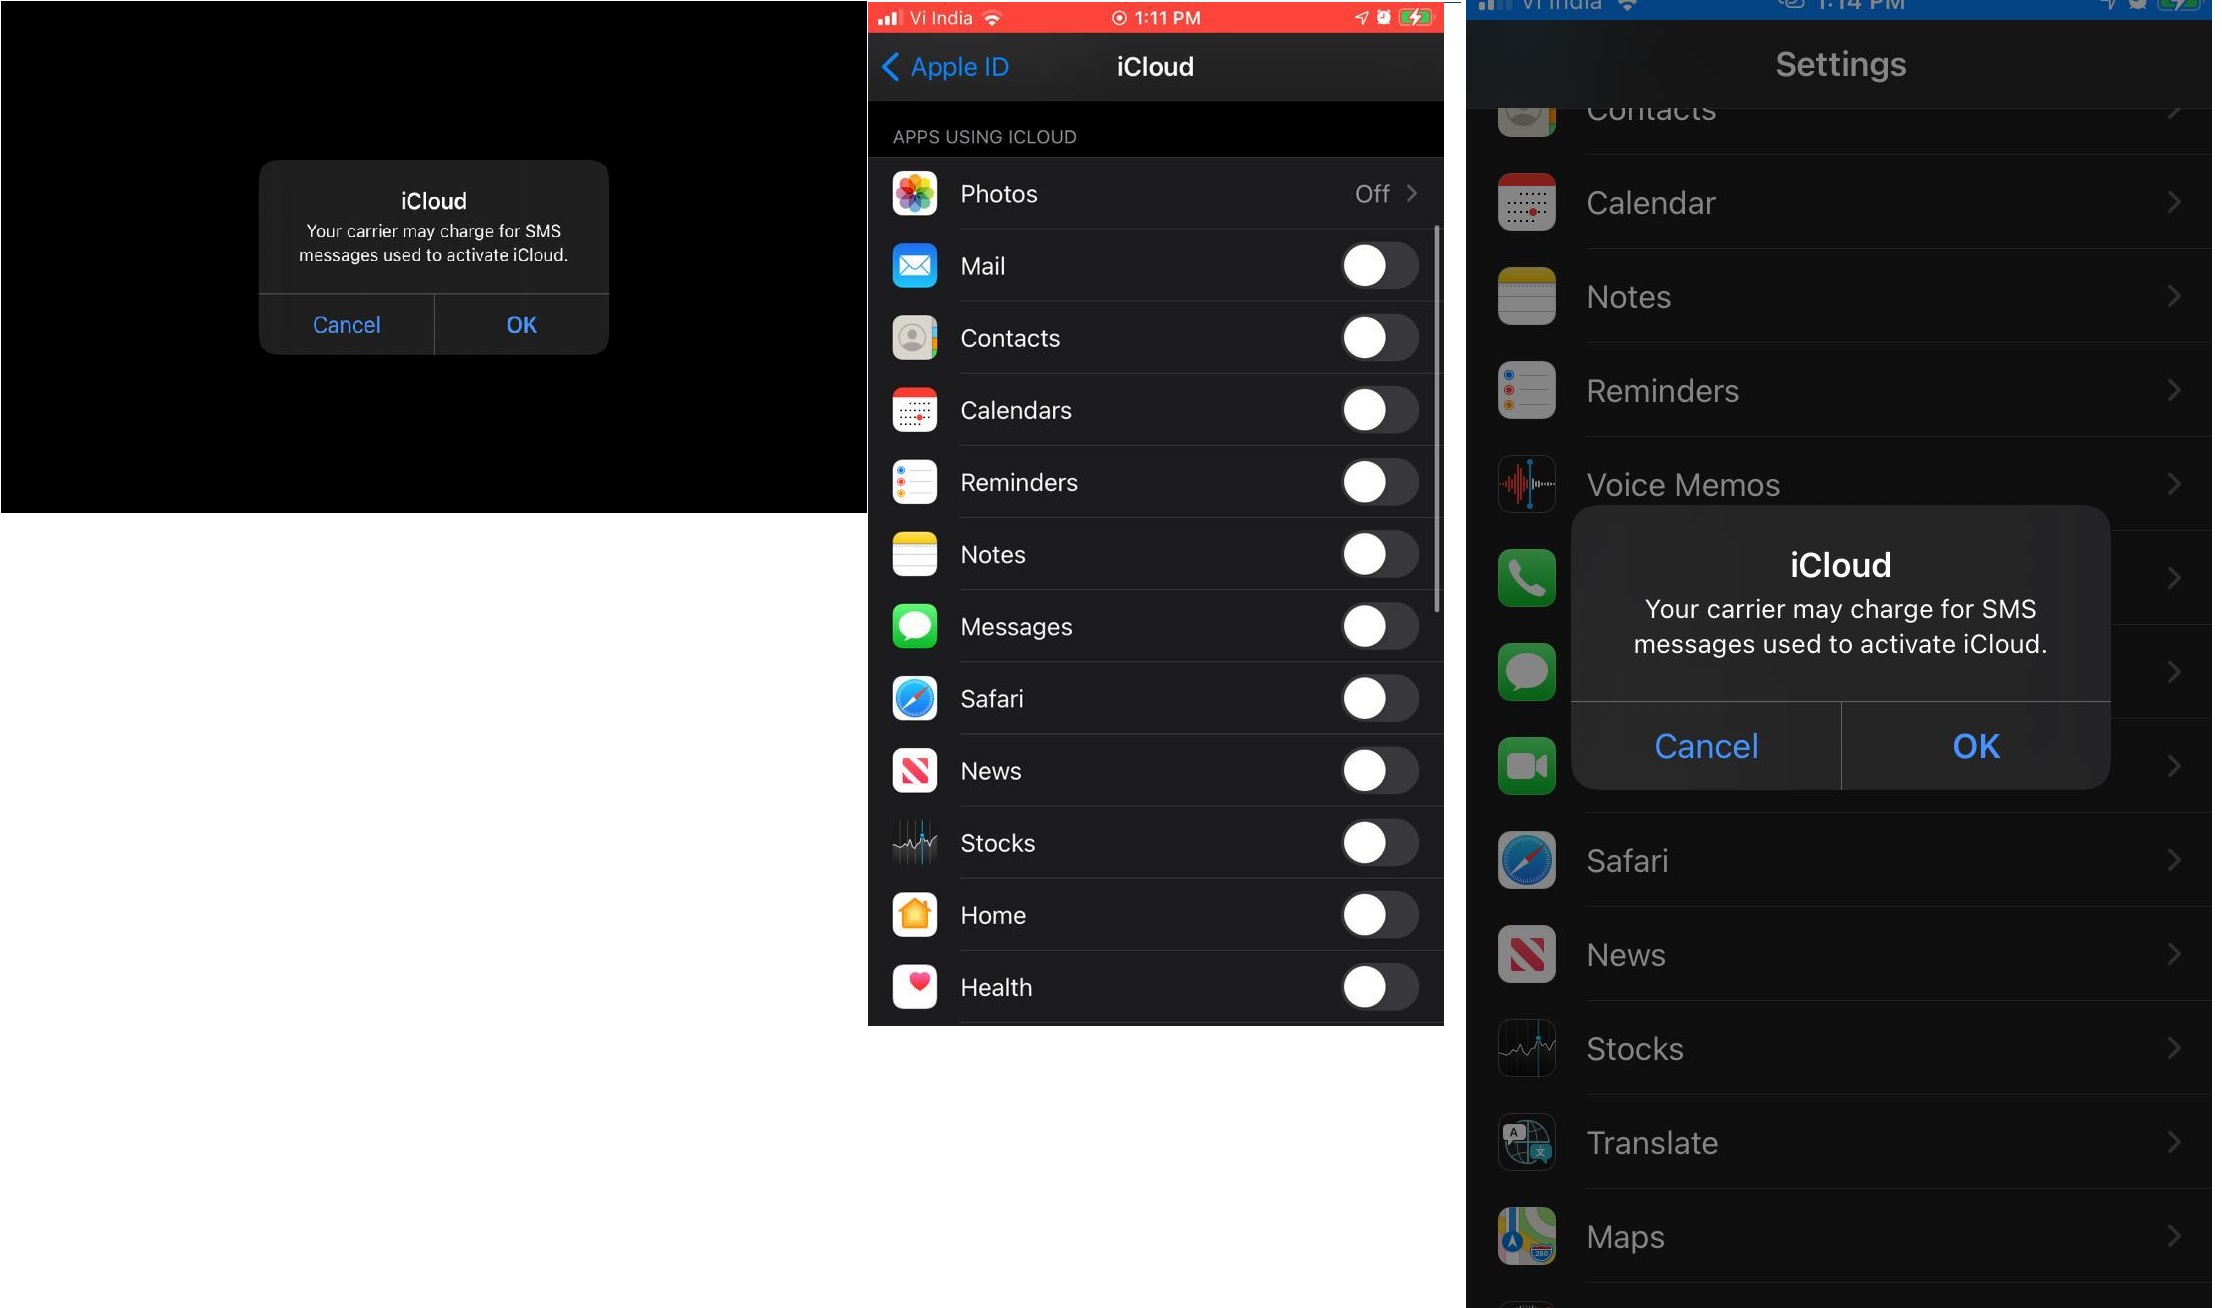2222x1308 pixels.
Task: Select the iCloud menu tab
Action: point(1155,65)
